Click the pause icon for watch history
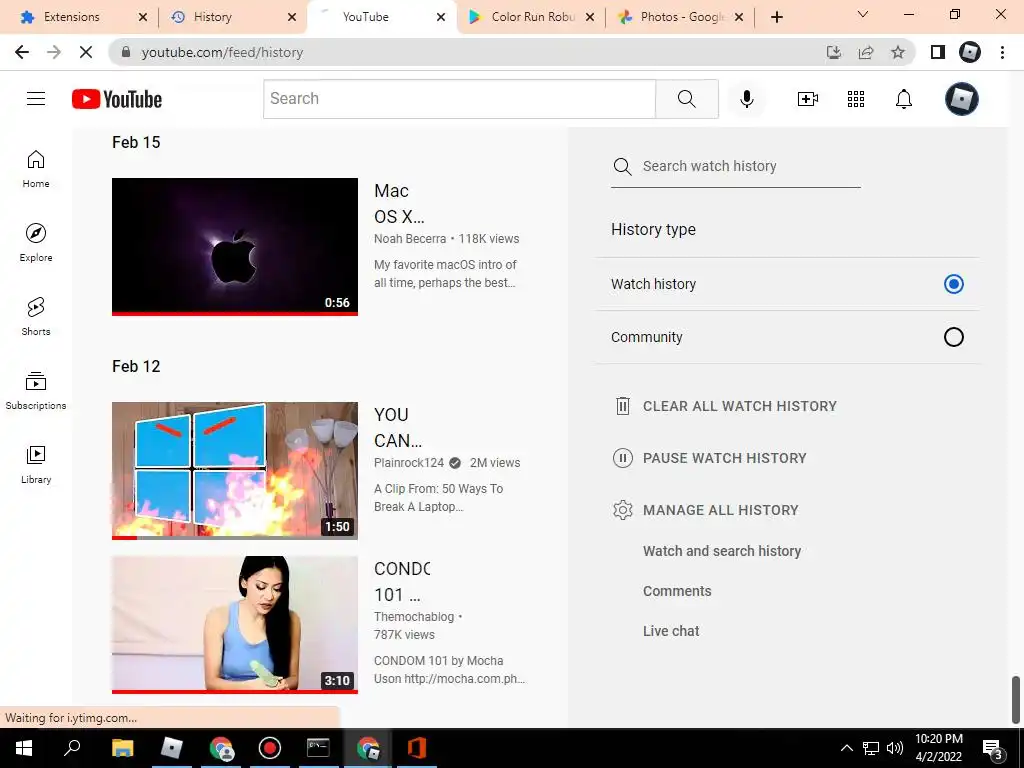 (x=623, y=458)
